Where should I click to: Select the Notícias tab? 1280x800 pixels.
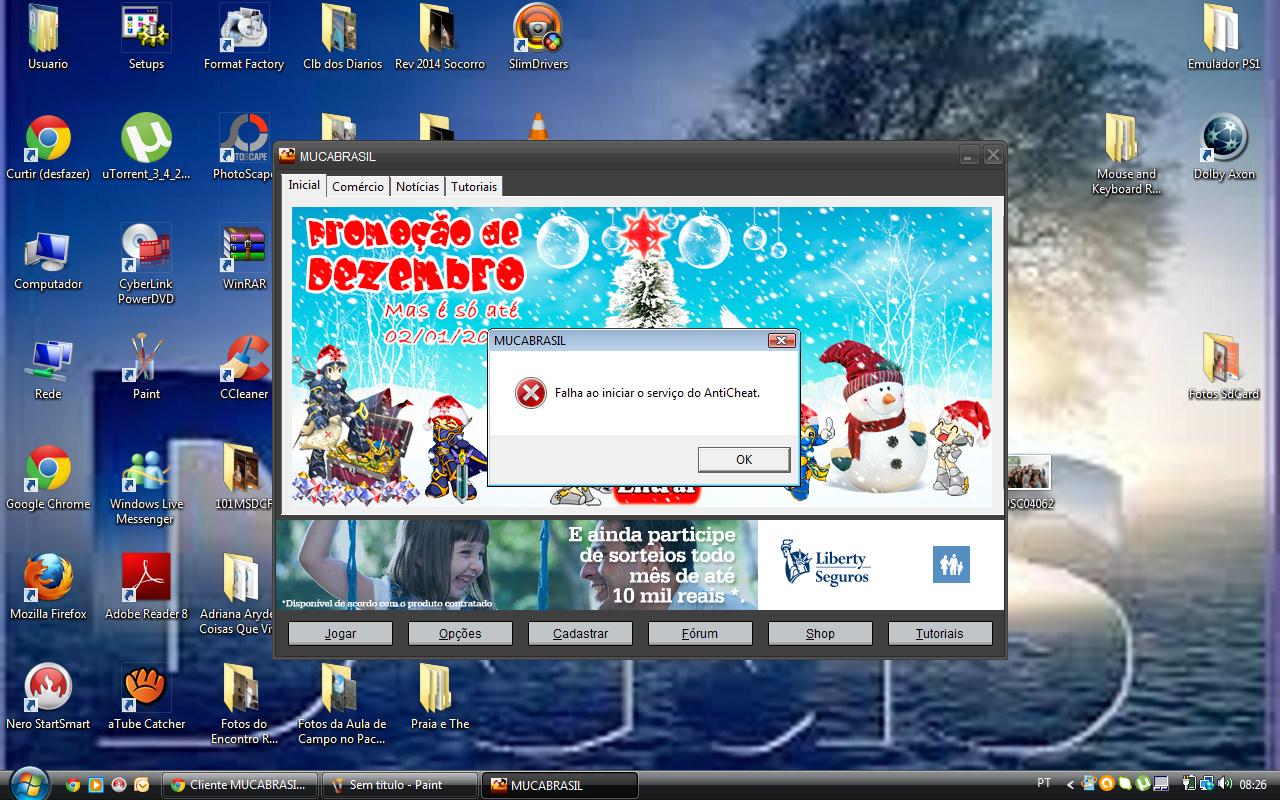(417, 186)
